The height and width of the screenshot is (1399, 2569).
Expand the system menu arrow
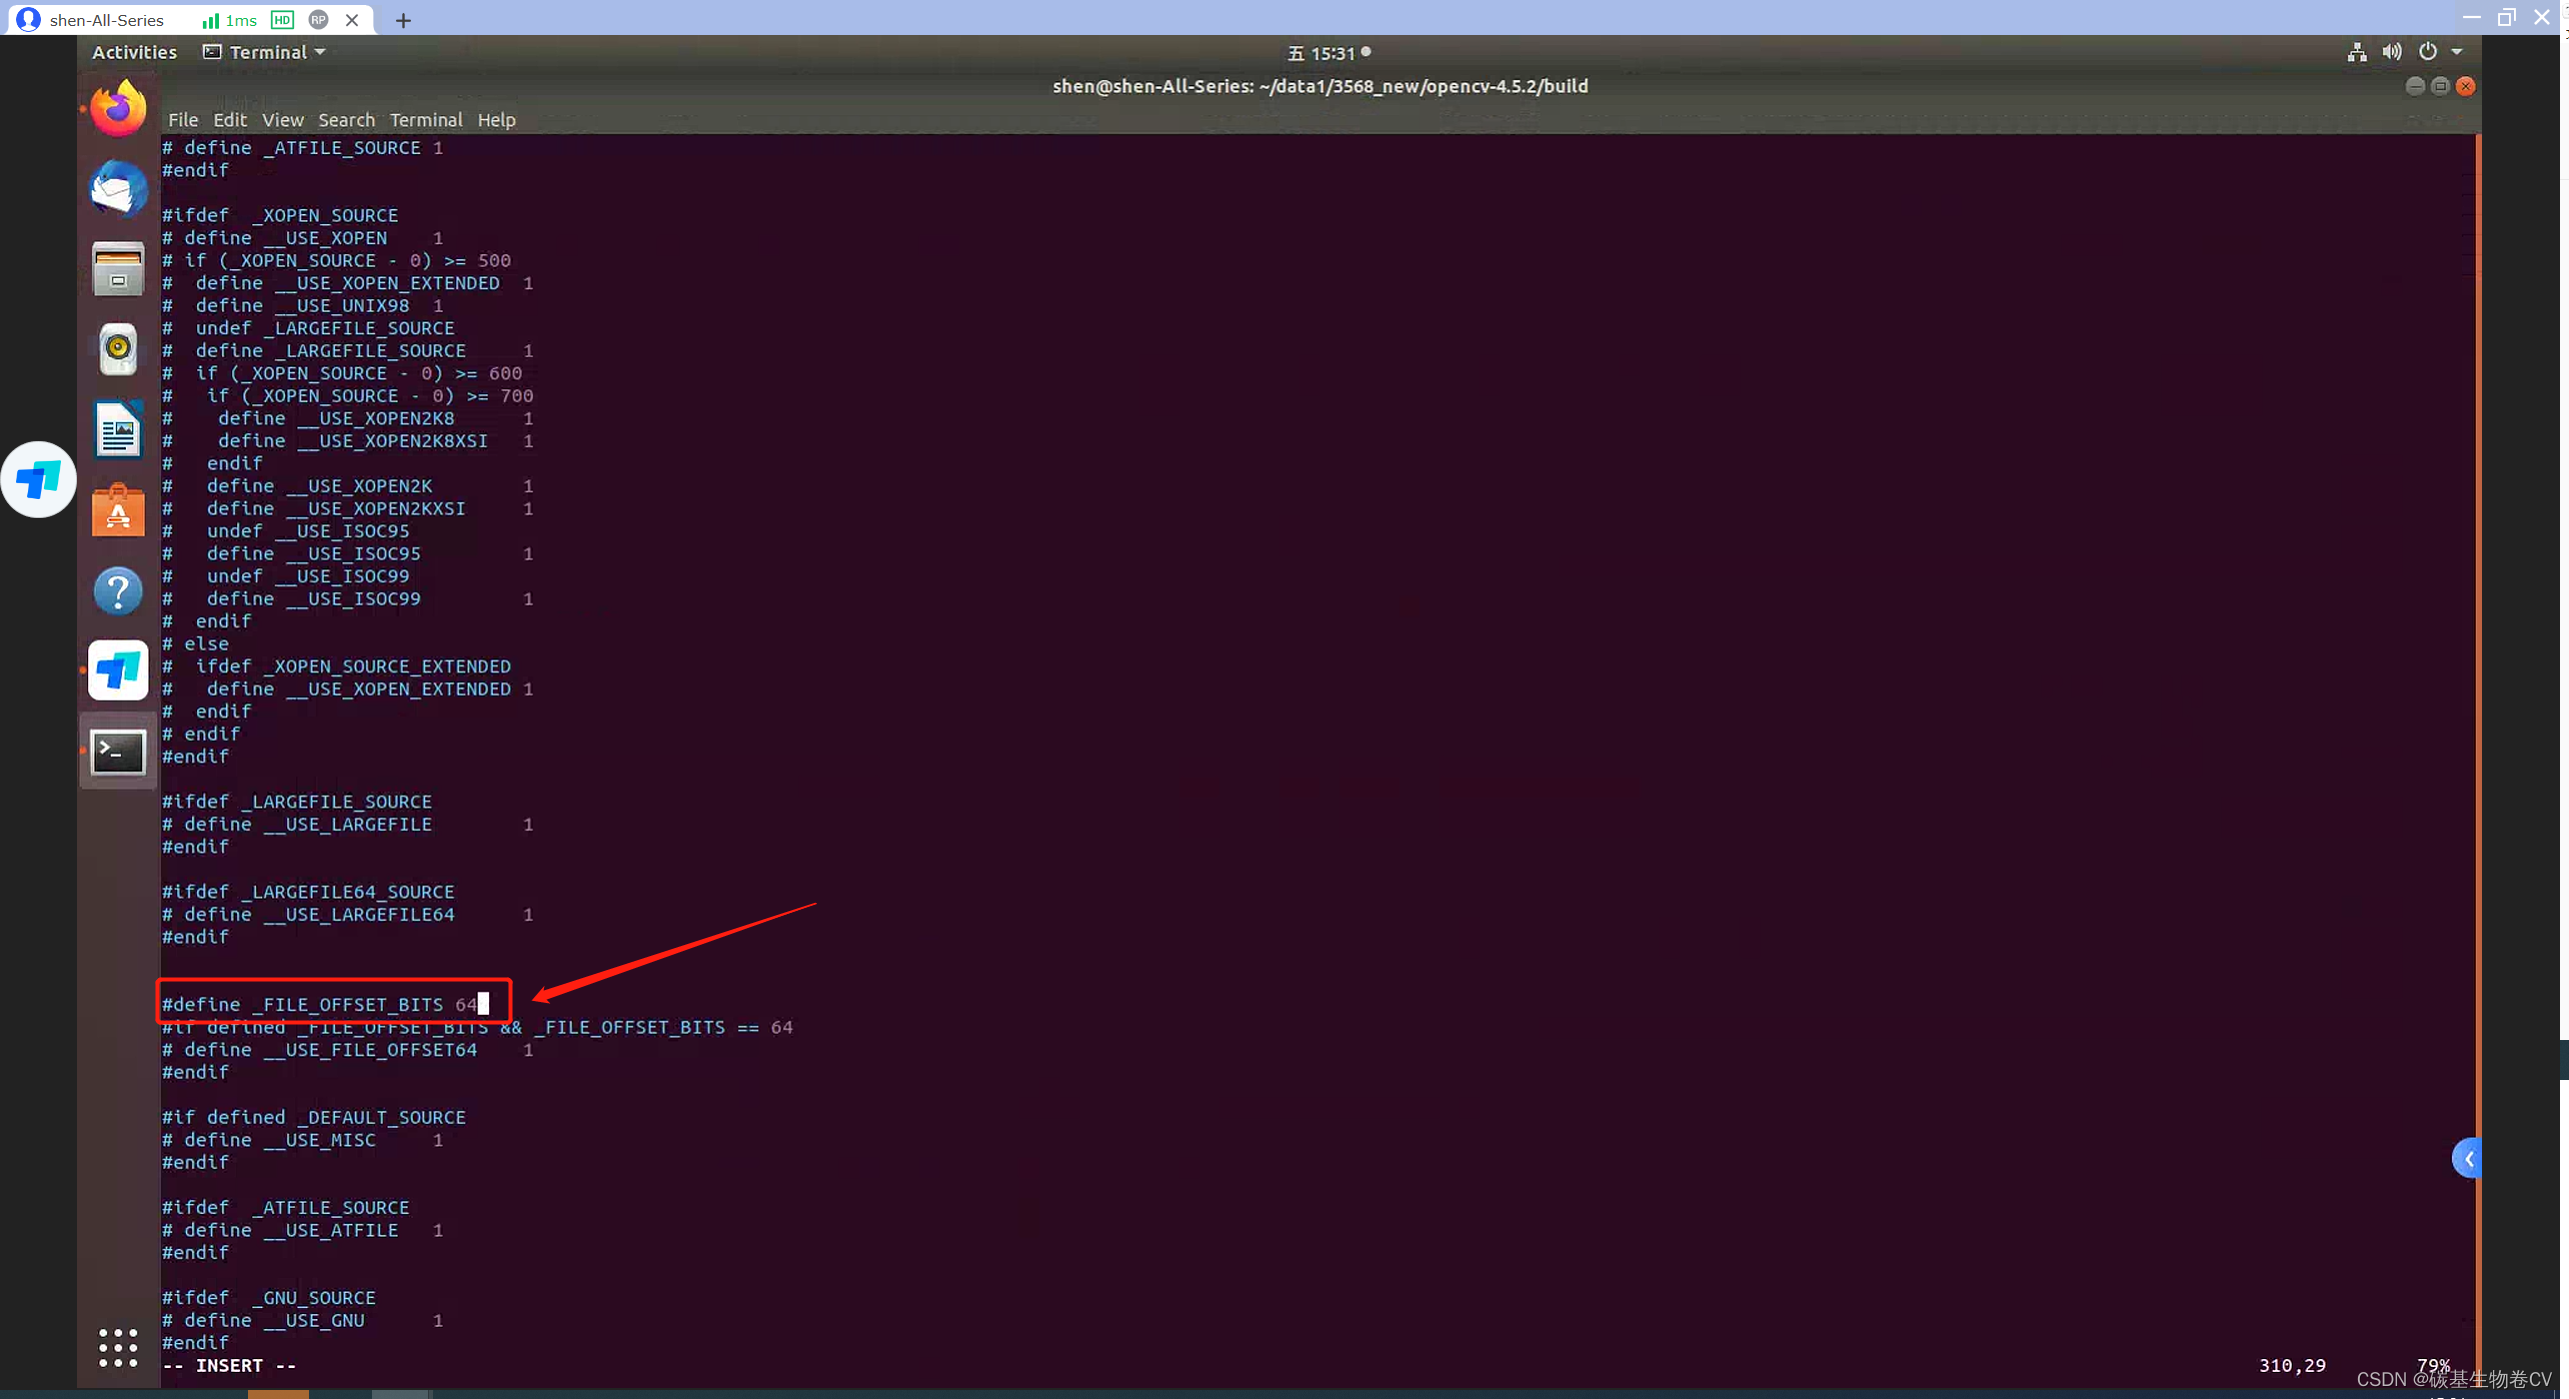click(2457, 52)
